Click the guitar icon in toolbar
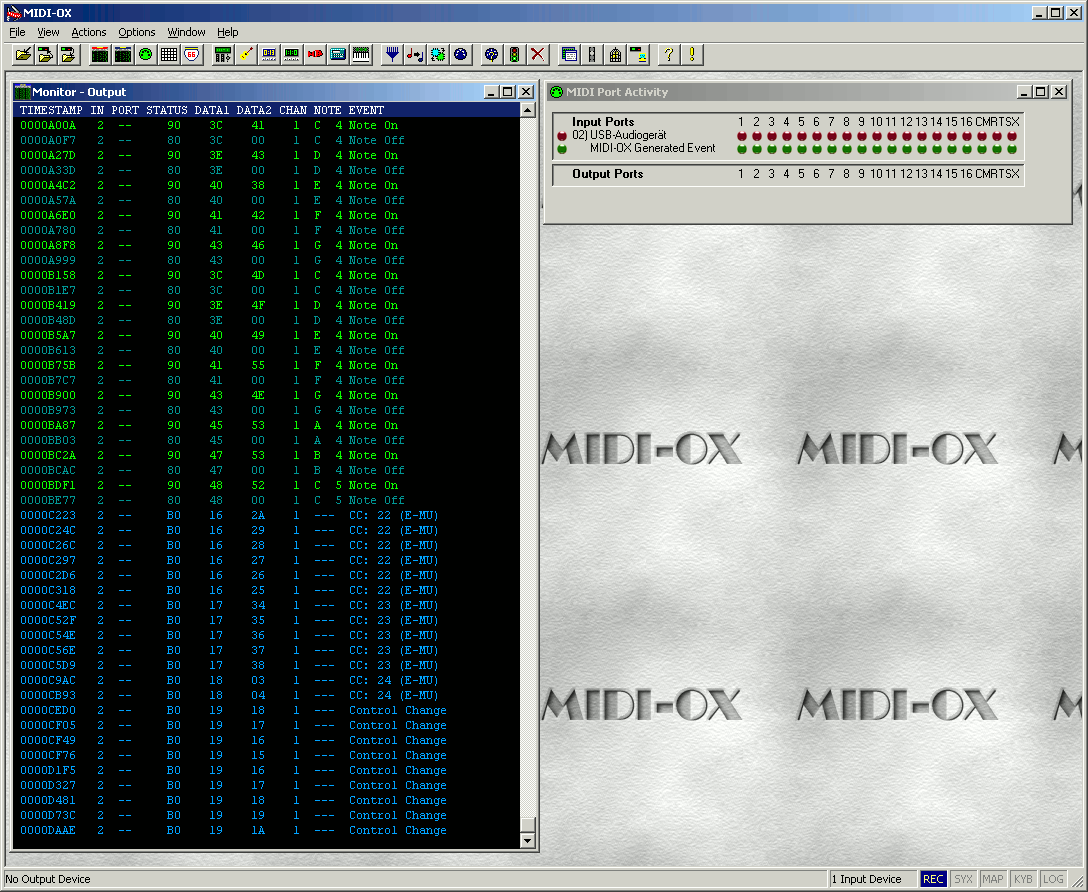Viewport: 1088px width, 892px height. [246, 55]
